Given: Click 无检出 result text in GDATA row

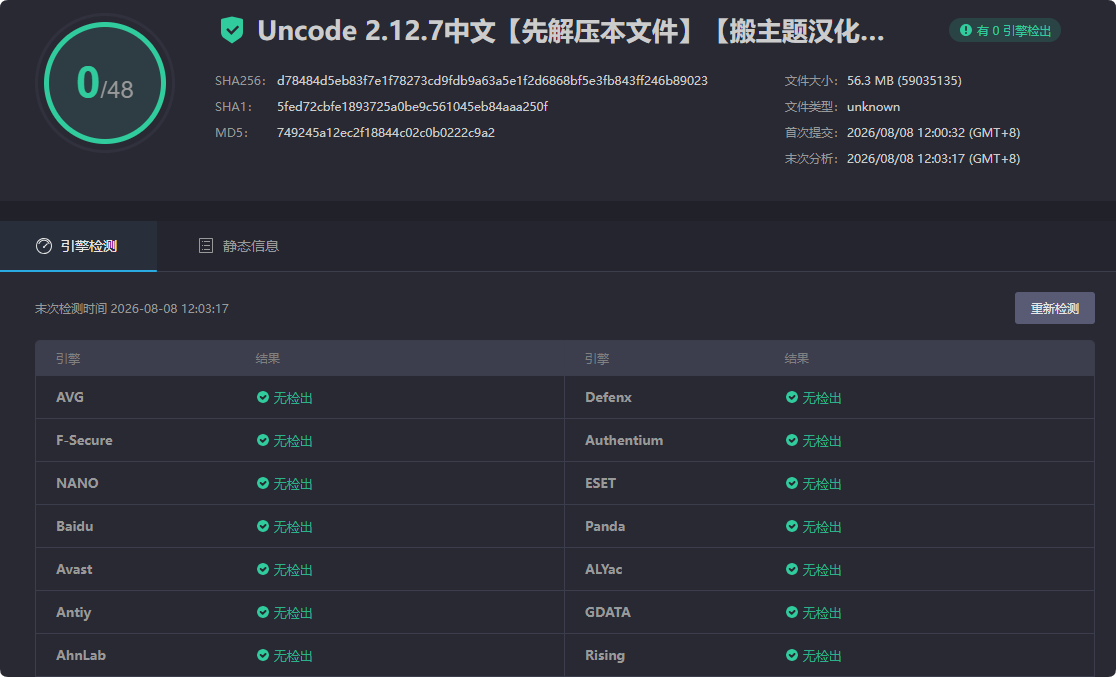Looking at the screenshot, I should point(822,613).
